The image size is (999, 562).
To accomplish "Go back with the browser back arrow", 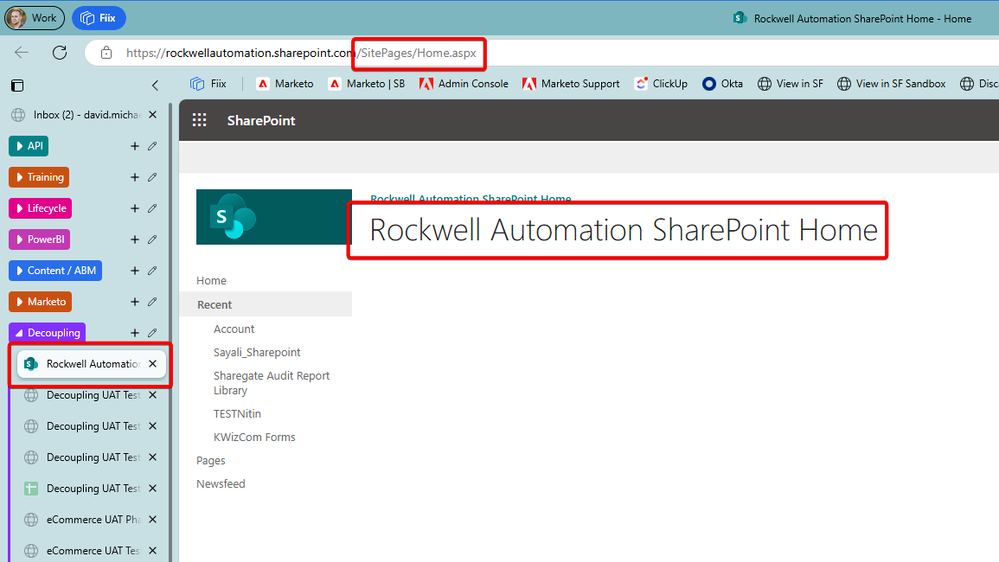I will (22, 53).
